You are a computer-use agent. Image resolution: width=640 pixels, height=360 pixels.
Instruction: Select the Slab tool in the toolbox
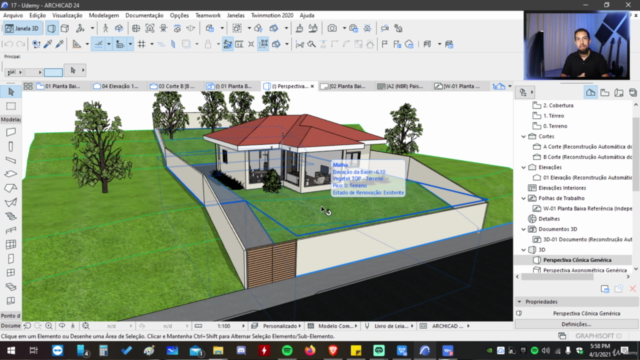(11, 174)
